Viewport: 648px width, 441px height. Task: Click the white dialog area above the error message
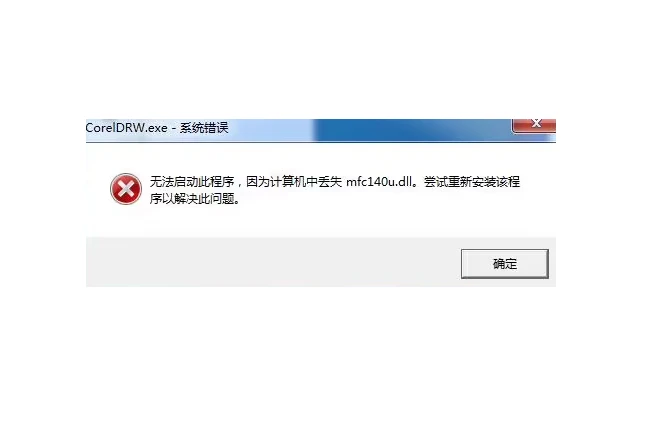[x=321, y=157]
